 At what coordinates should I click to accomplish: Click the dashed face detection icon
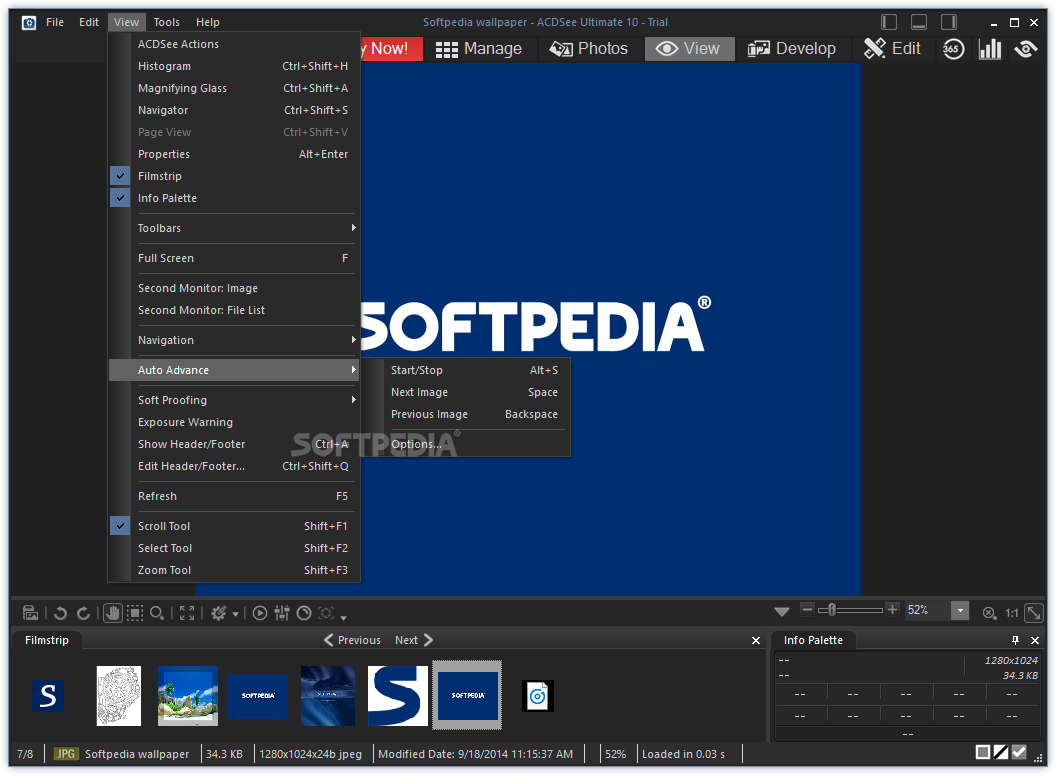pyautogui.click(x=326, y=613)
